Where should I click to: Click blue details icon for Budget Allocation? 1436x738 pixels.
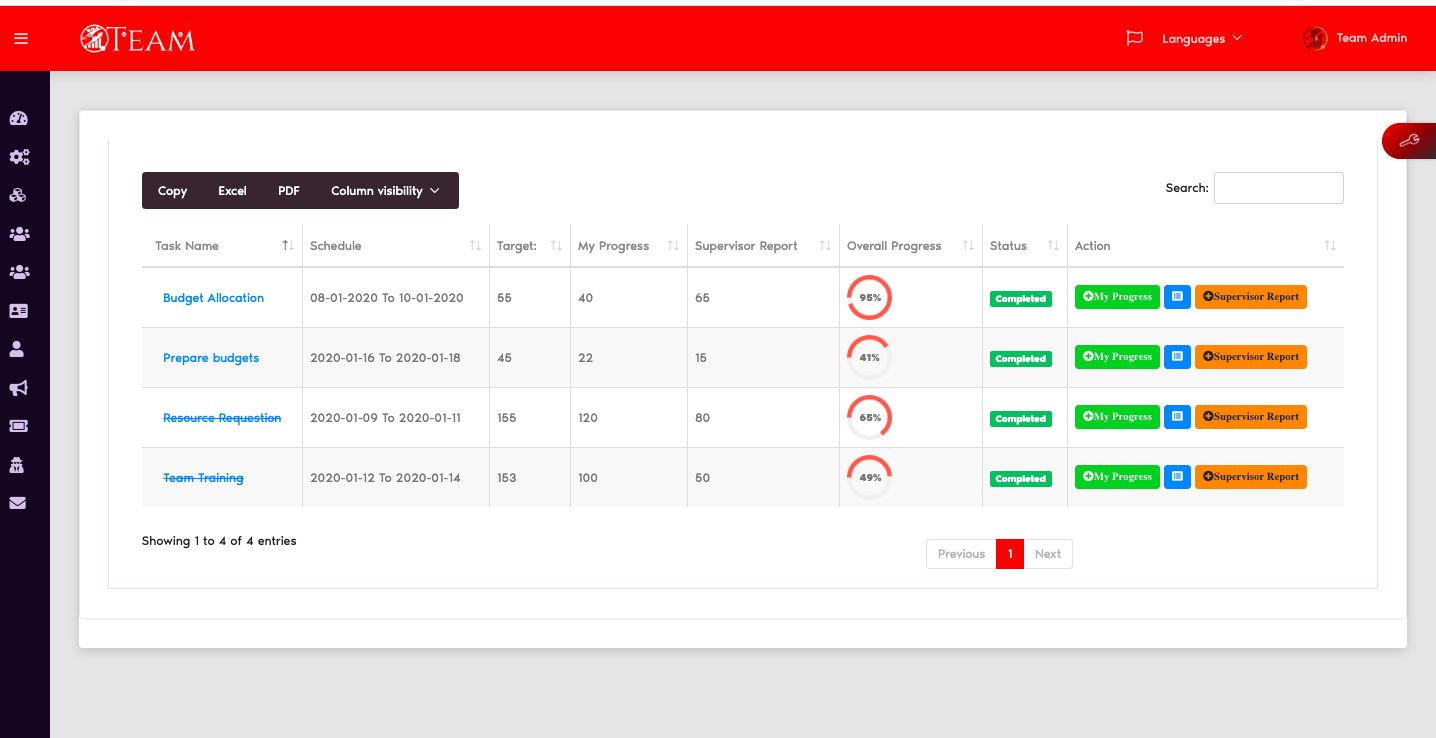[x=1177, y=297]
